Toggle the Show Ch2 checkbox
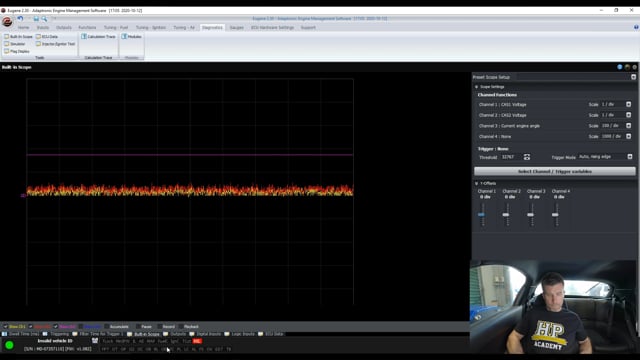This screenshot has width=640, height=360. (31, 327)
